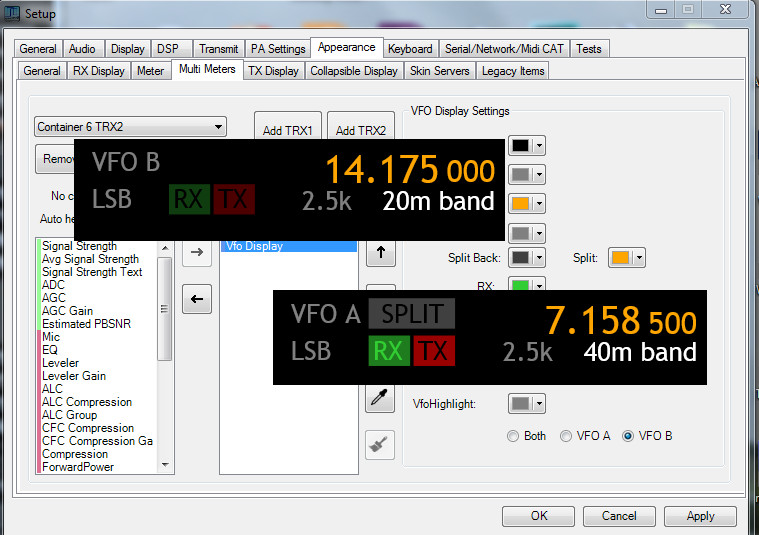Expand the black color picker dropdown
759x535 pixels.
click(539, 145)
